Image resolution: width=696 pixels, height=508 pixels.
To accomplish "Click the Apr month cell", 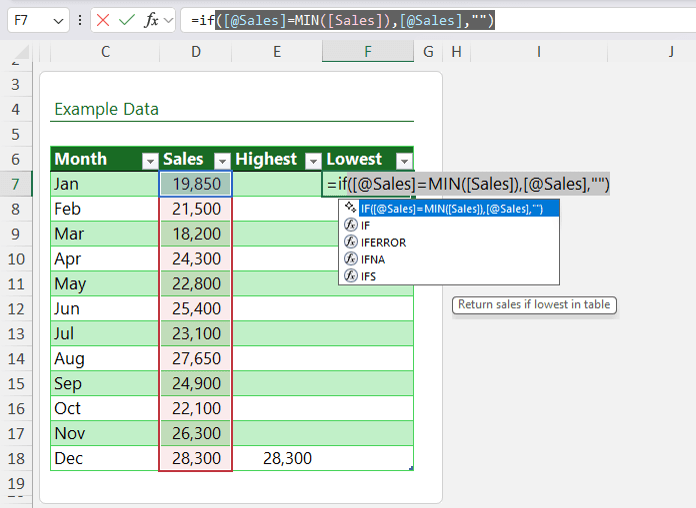I will pyautogui.click(x=105, y=258).
